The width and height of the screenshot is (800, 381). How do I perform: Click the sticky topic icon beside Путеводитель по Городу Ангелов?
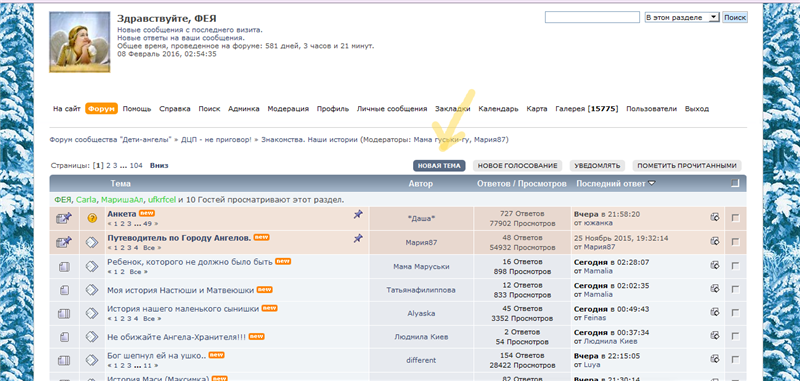(64, 242)
